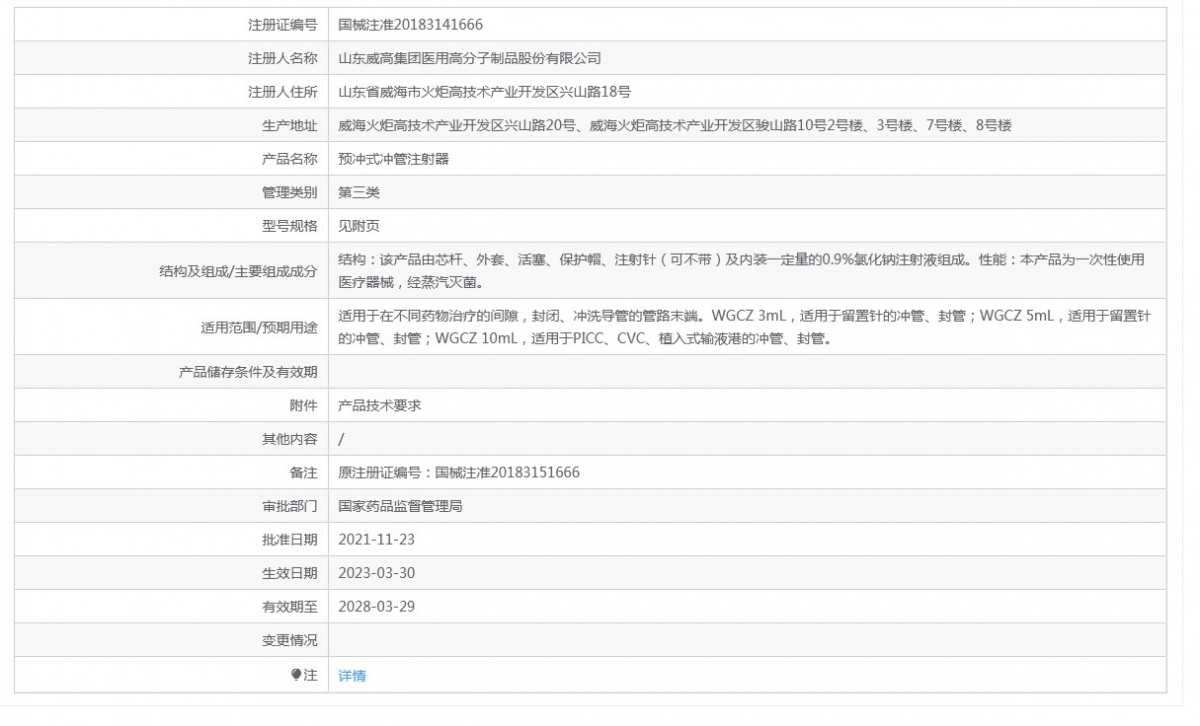Click the 变更情况 label

coord(290,640)
